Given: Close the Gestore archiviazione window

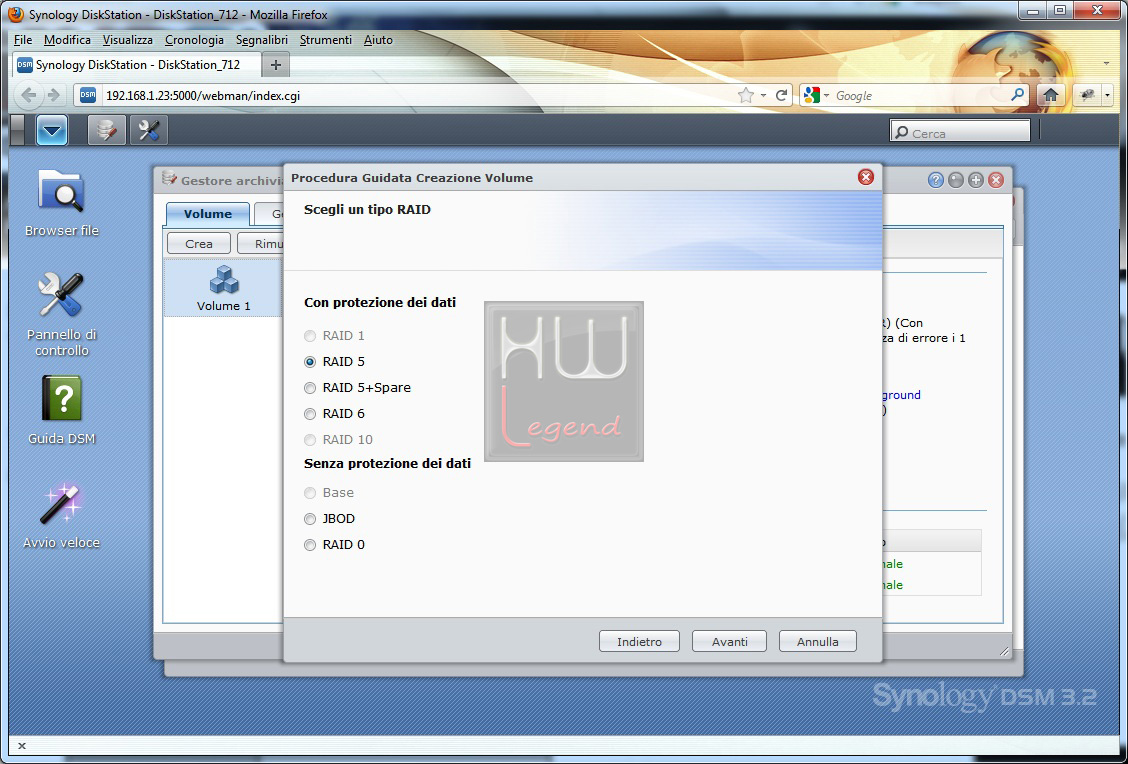Looking at the screenshot, I should pos(996,180).
